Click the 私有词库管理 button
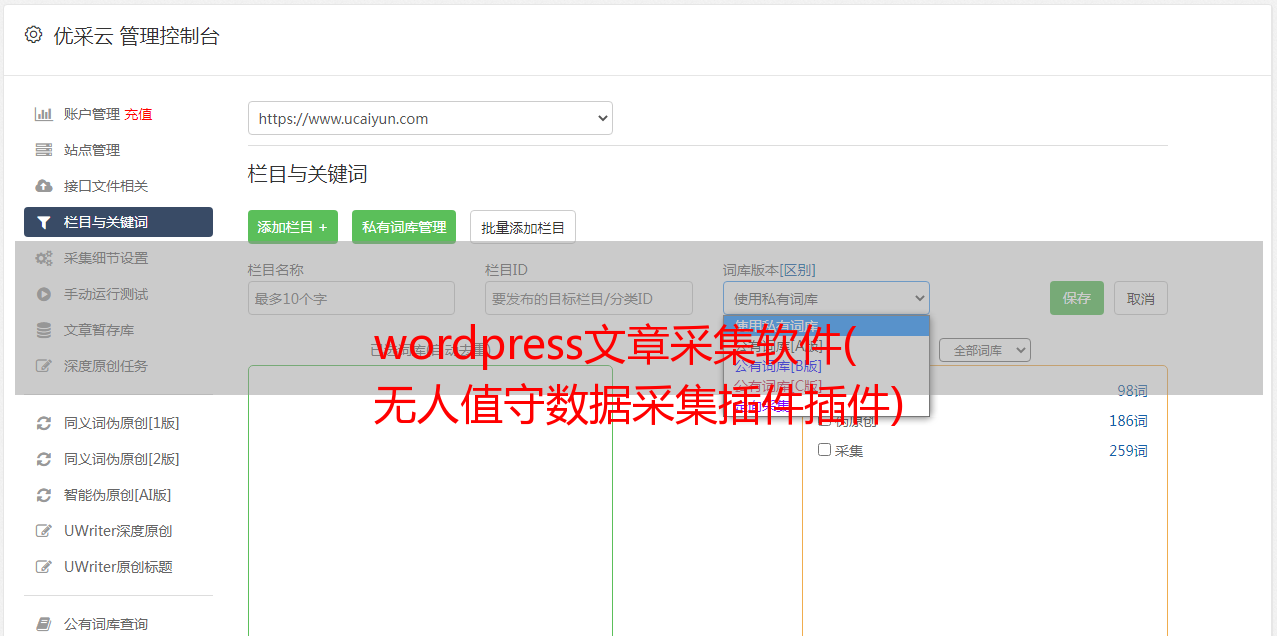The height and width of the screenshot is (636, 1277). coord(404,227)
